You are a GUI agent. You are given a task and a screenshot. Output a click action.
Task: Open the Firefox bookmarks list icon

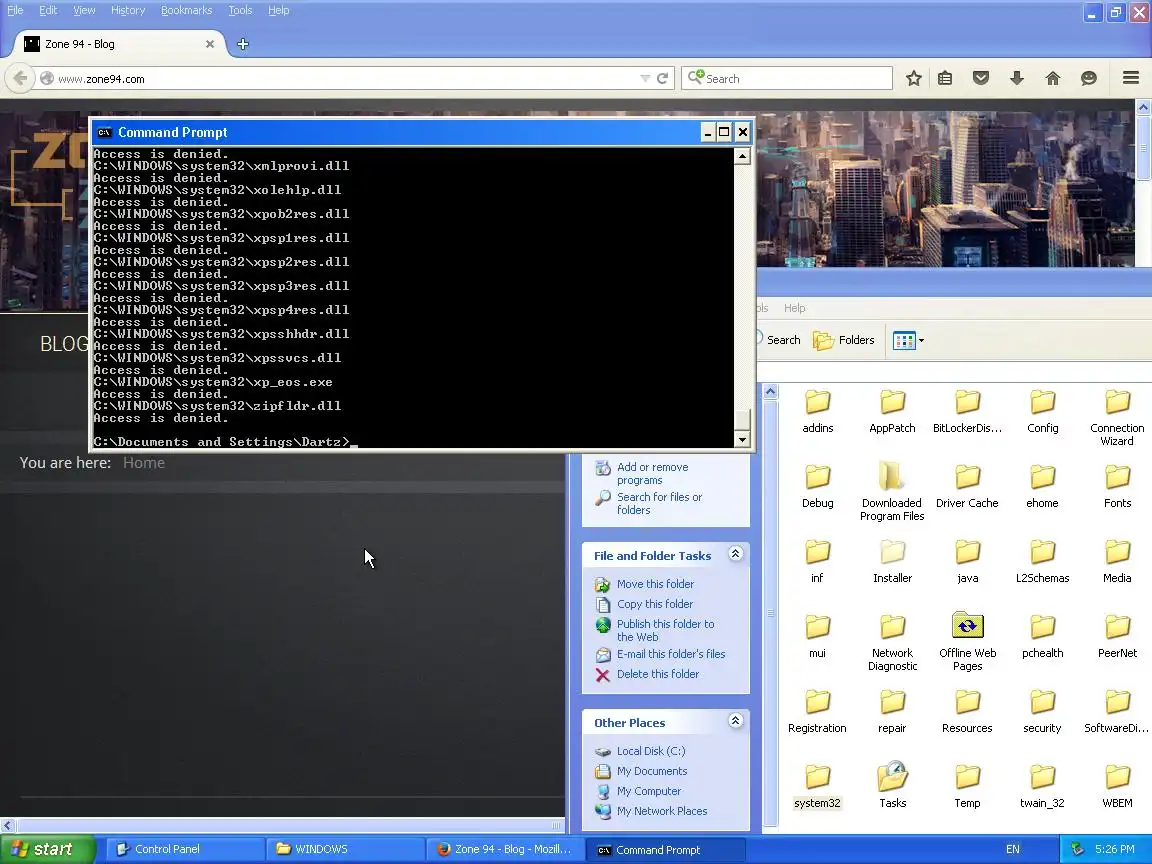[945, 79]
